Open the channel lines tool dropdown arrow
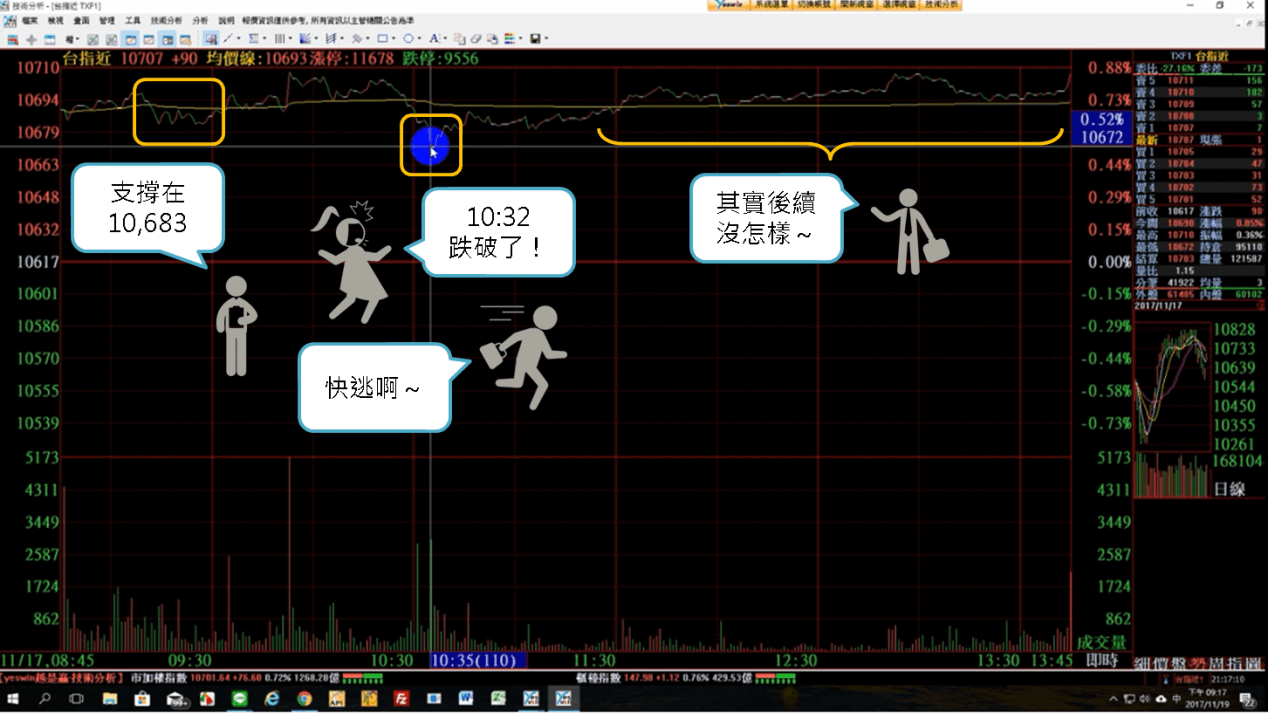The width and height of the screenshot is (1268, 713). click(x=342, y=39)
